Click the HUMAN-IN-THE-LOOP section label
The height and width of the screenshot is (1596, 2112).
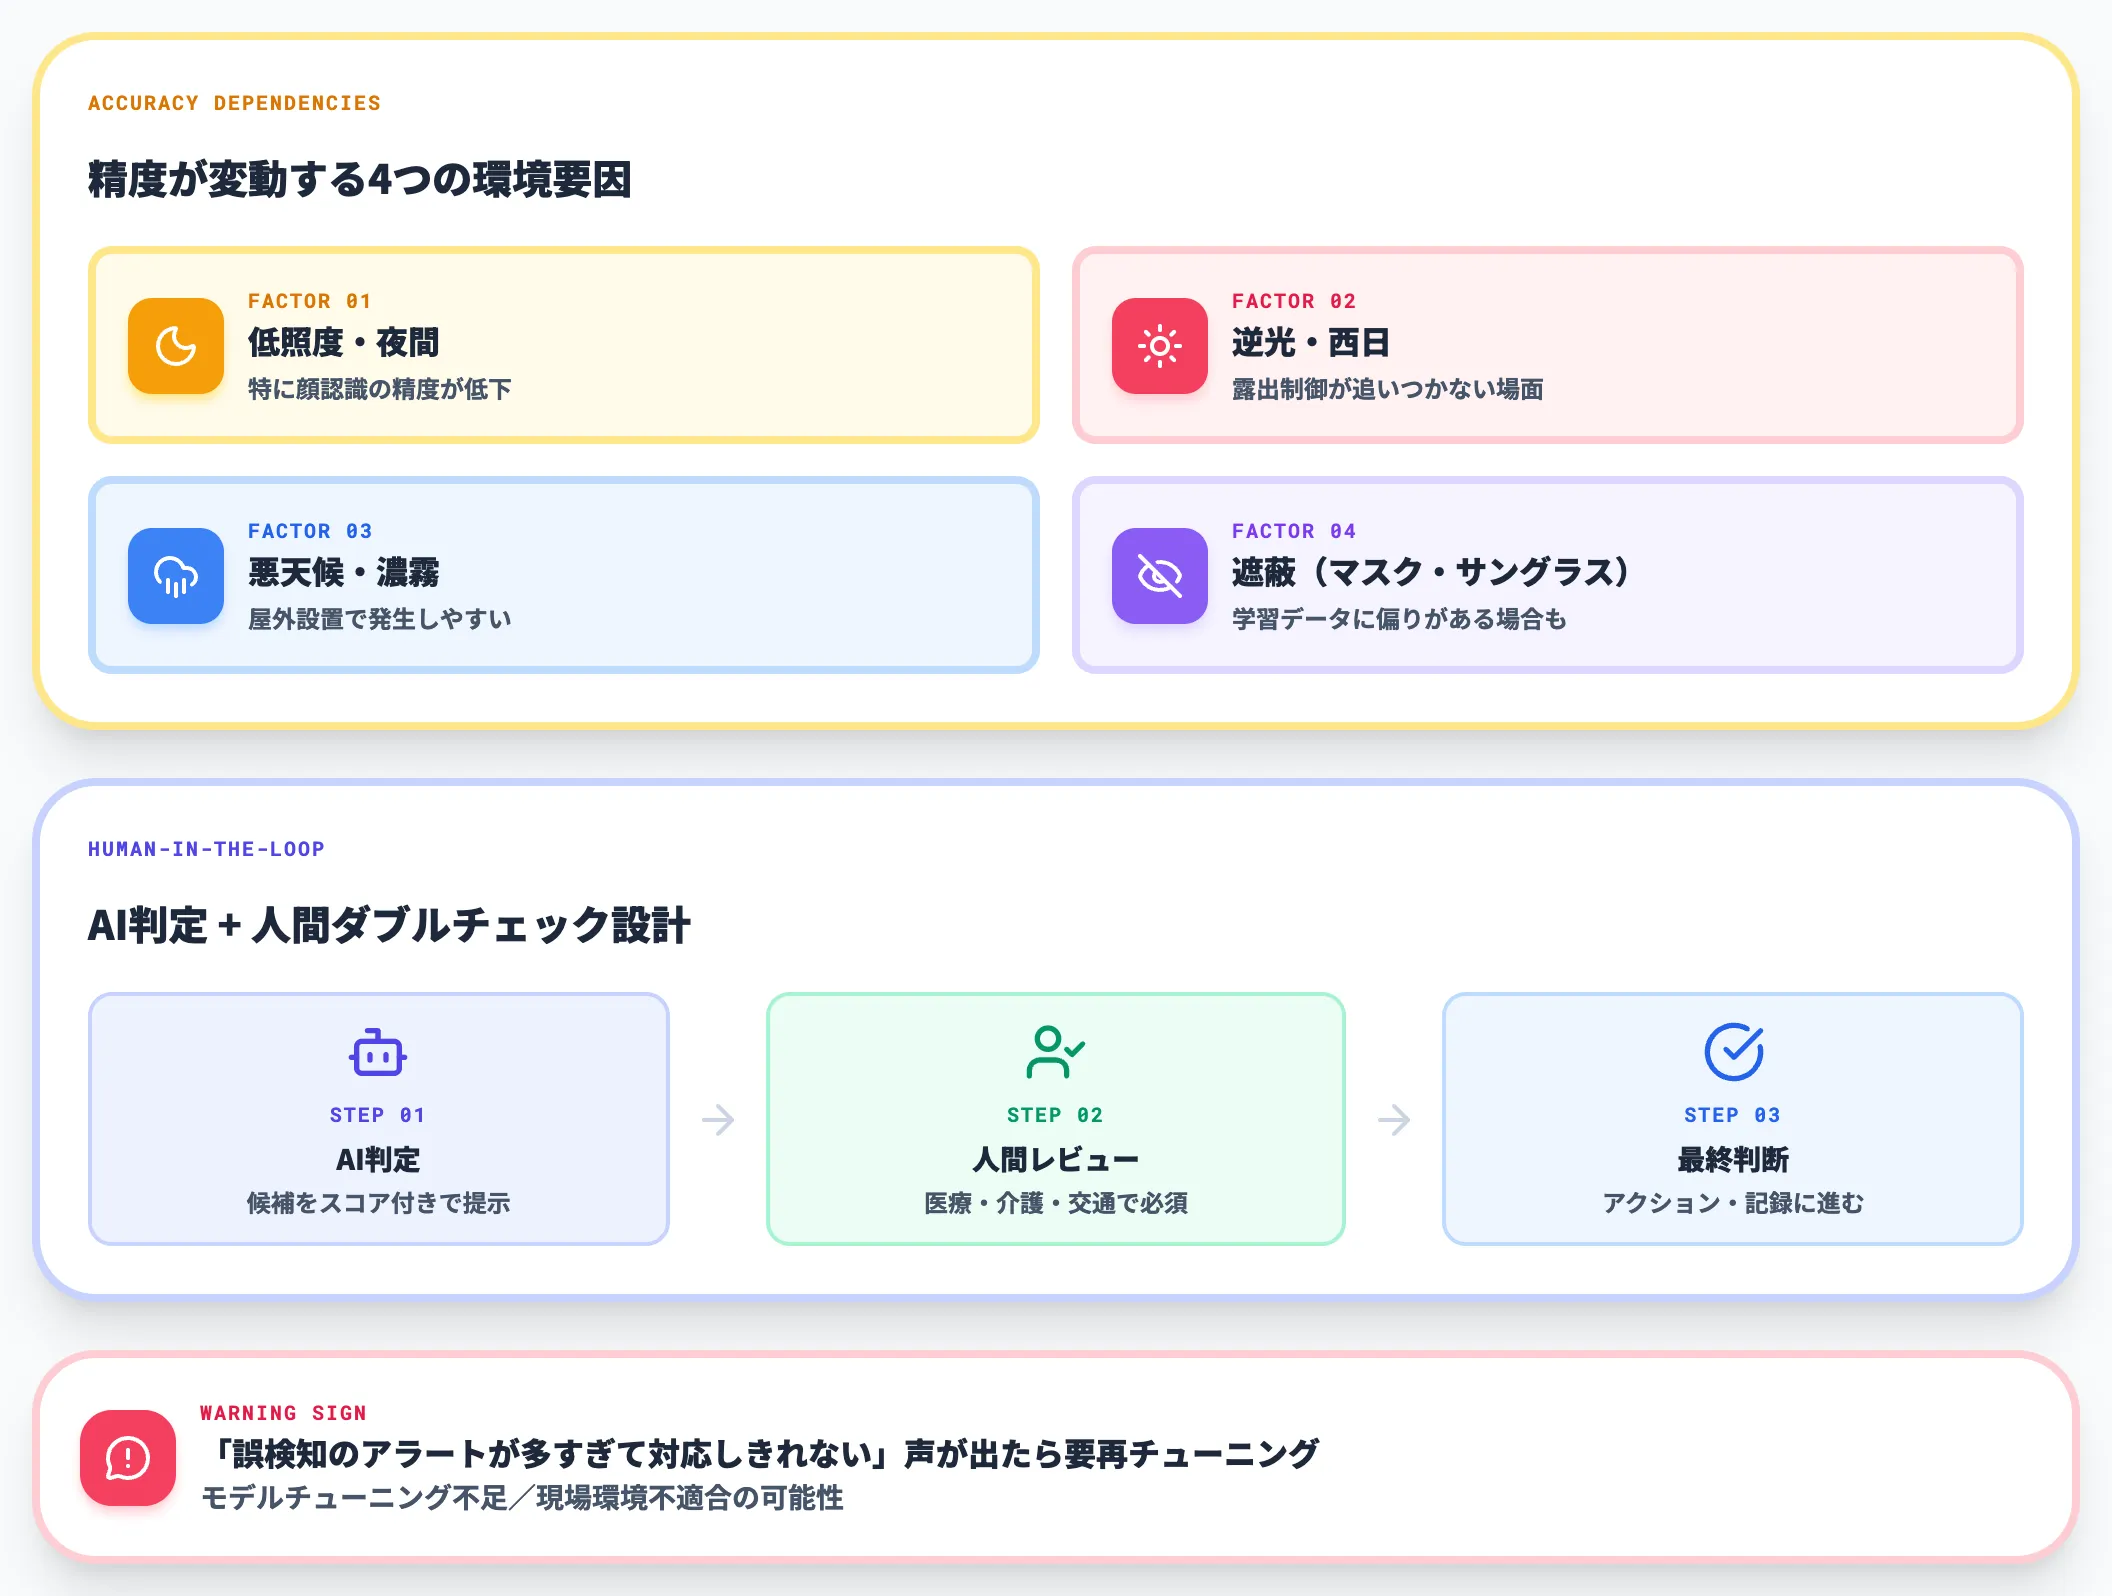206,849
